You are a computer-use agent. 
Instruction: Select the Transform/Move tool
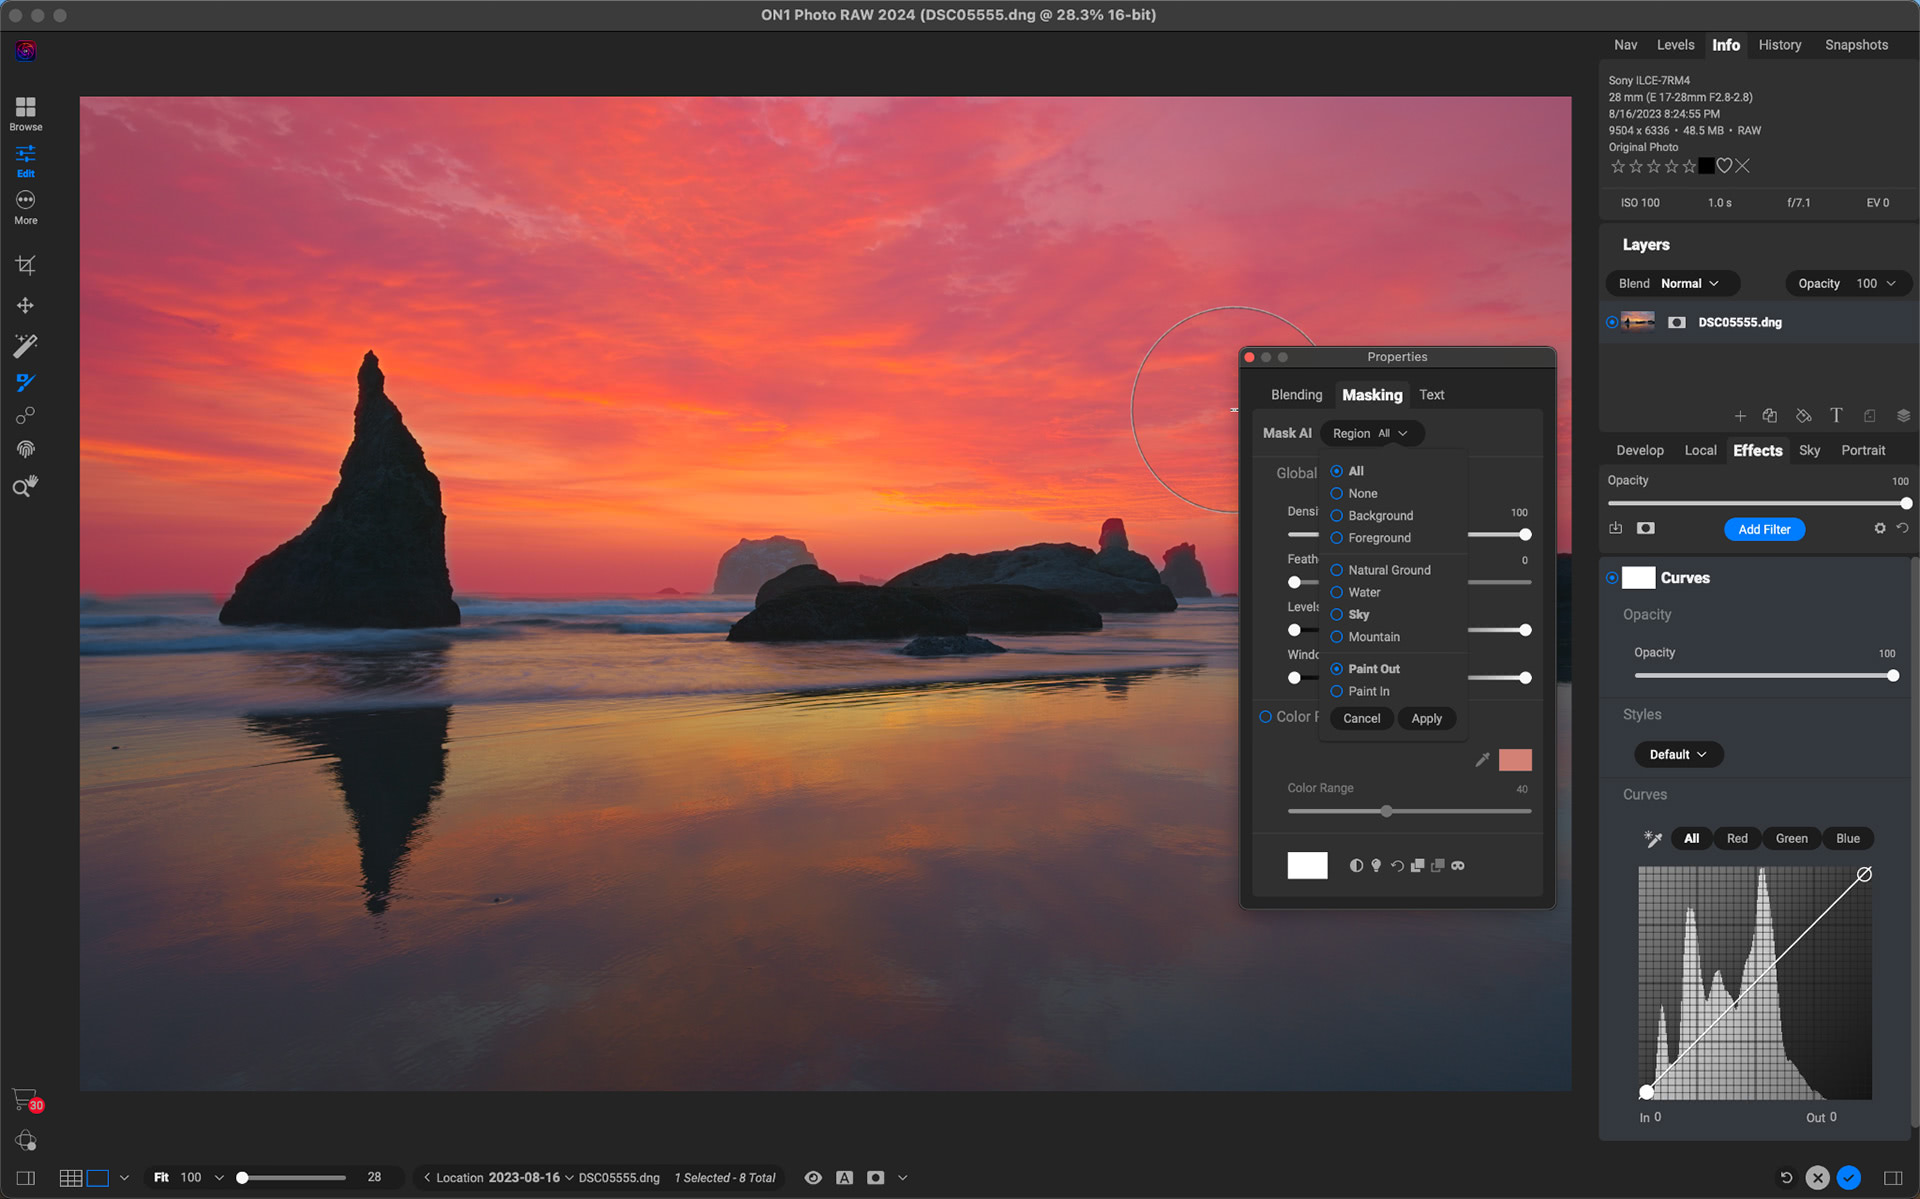click(x=25, y=305)
